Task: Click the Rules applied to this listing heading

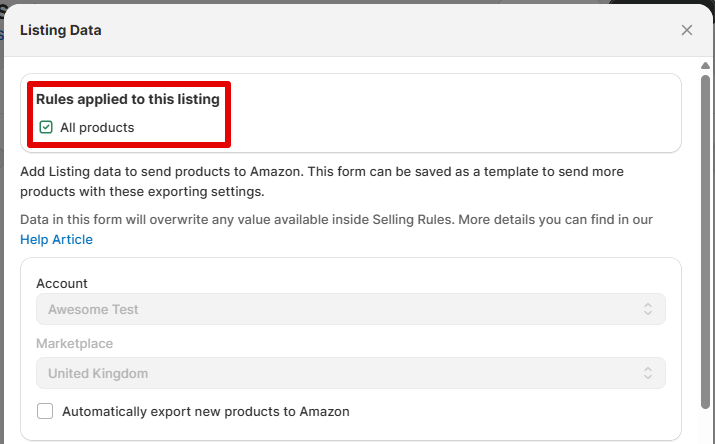Action: 128,100
